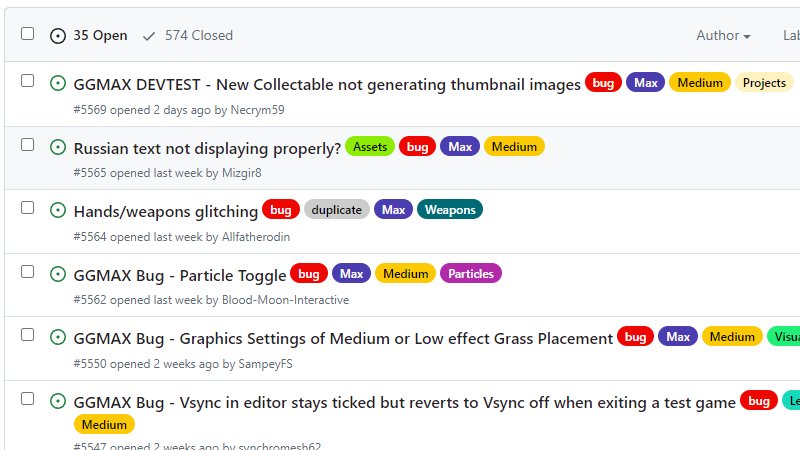Open the Author filter dropdown
Screen dimensions: 800x450
pyautogui.click(x=723, y=36)
